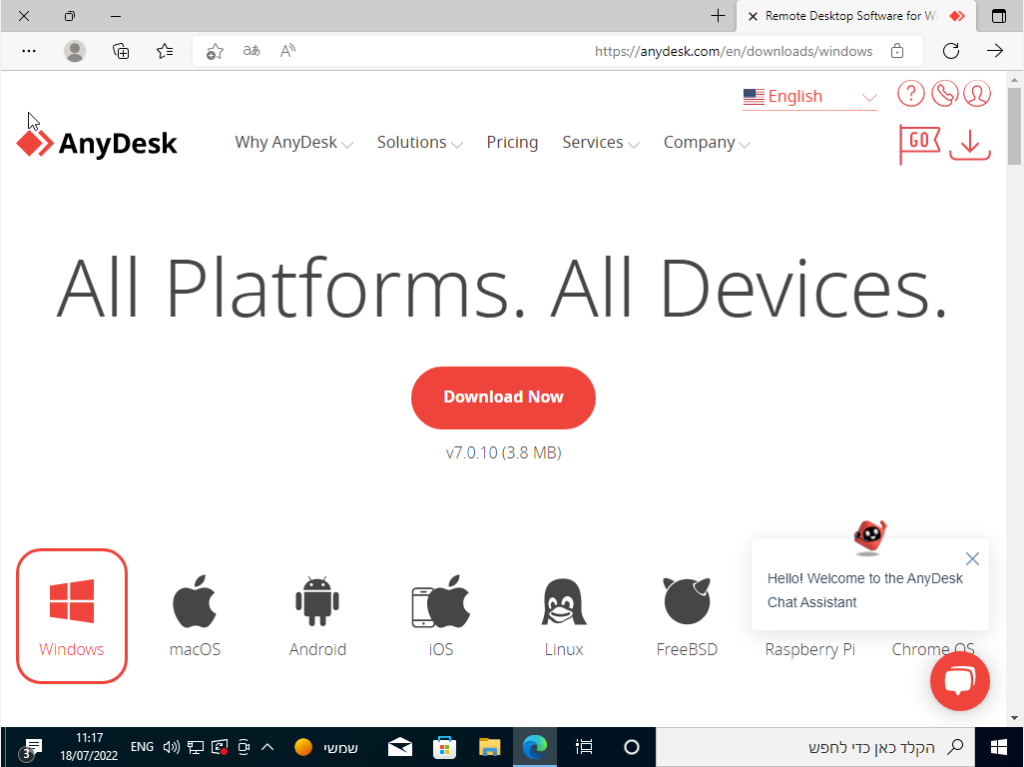Viewport: 1024px width, 767px height.
Task: Open the volume control tray icon
Action: tap(171, 747)
